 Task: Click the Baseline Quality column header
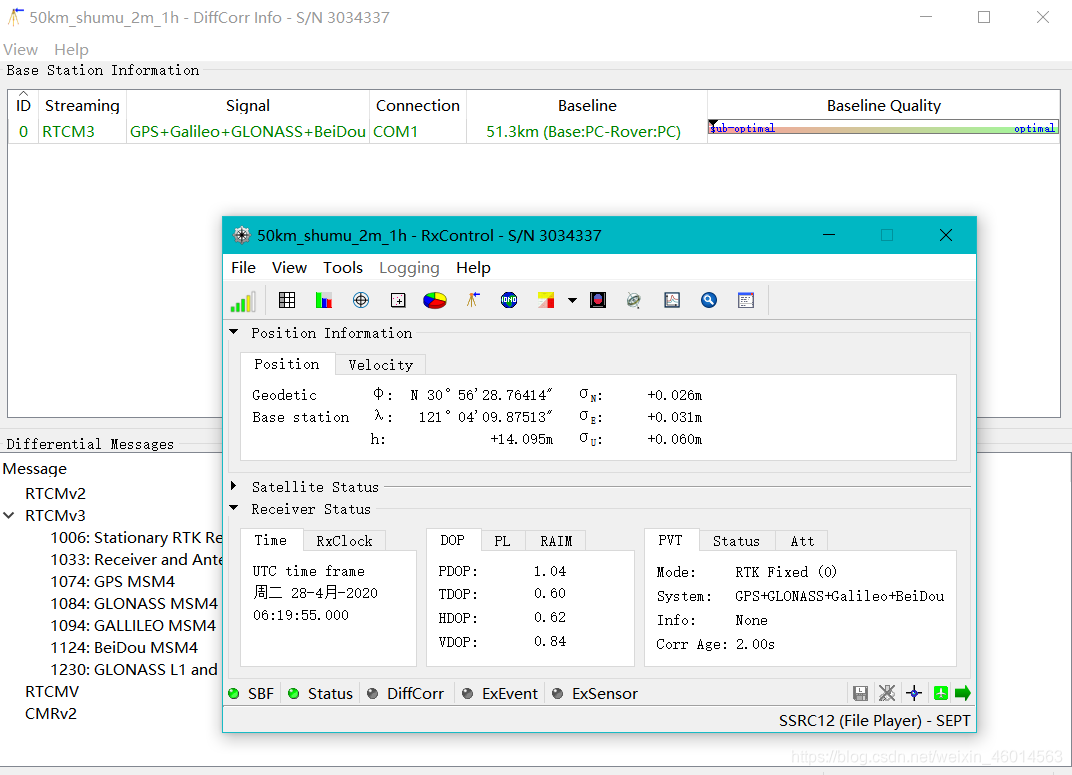[883, 105]
